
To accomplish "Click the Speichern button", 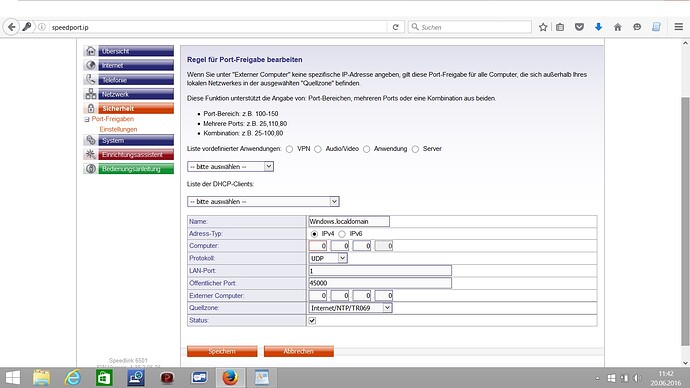I will [222, 351].
